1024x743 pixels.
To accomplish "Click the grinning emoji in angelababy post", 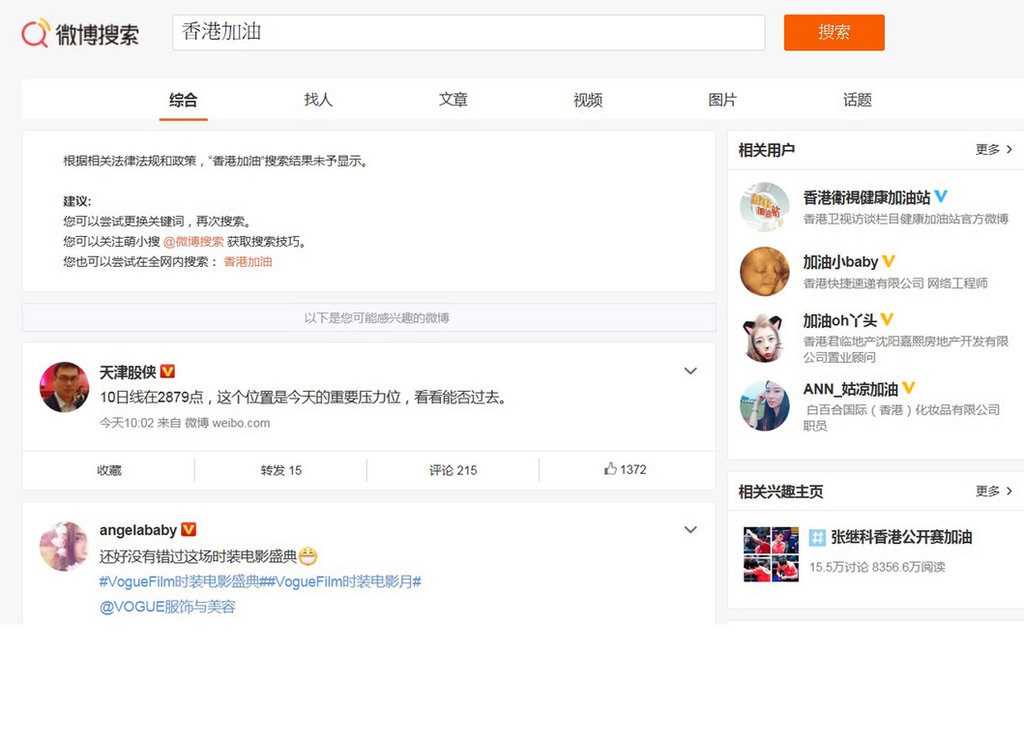I will point(308,556).
